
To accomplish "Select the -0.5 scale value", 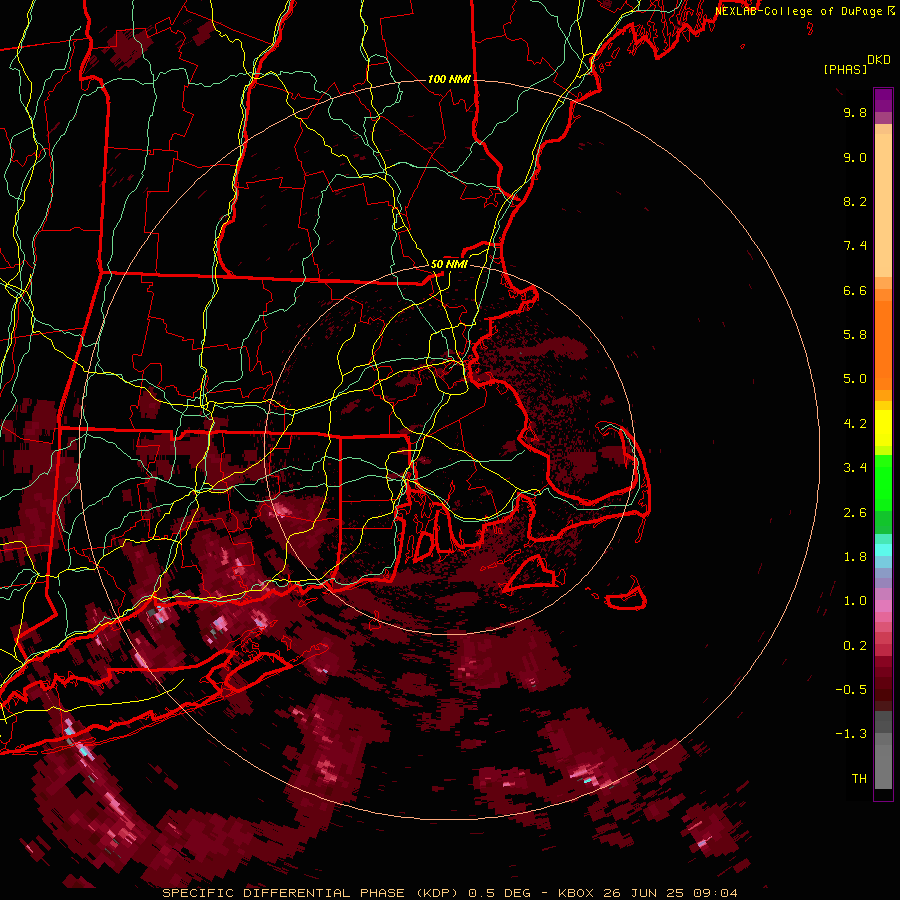I will coord(851,690).
